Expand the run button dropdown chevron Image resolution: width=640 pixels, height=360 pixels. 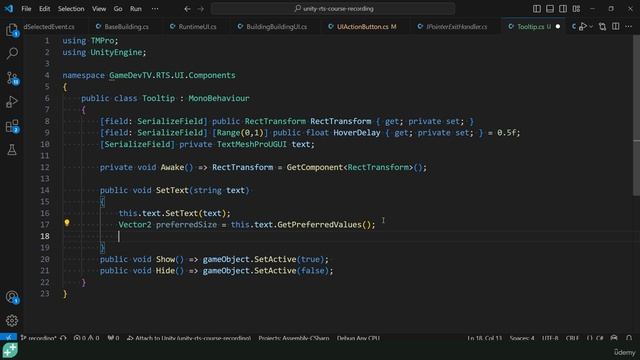[591, 27]
